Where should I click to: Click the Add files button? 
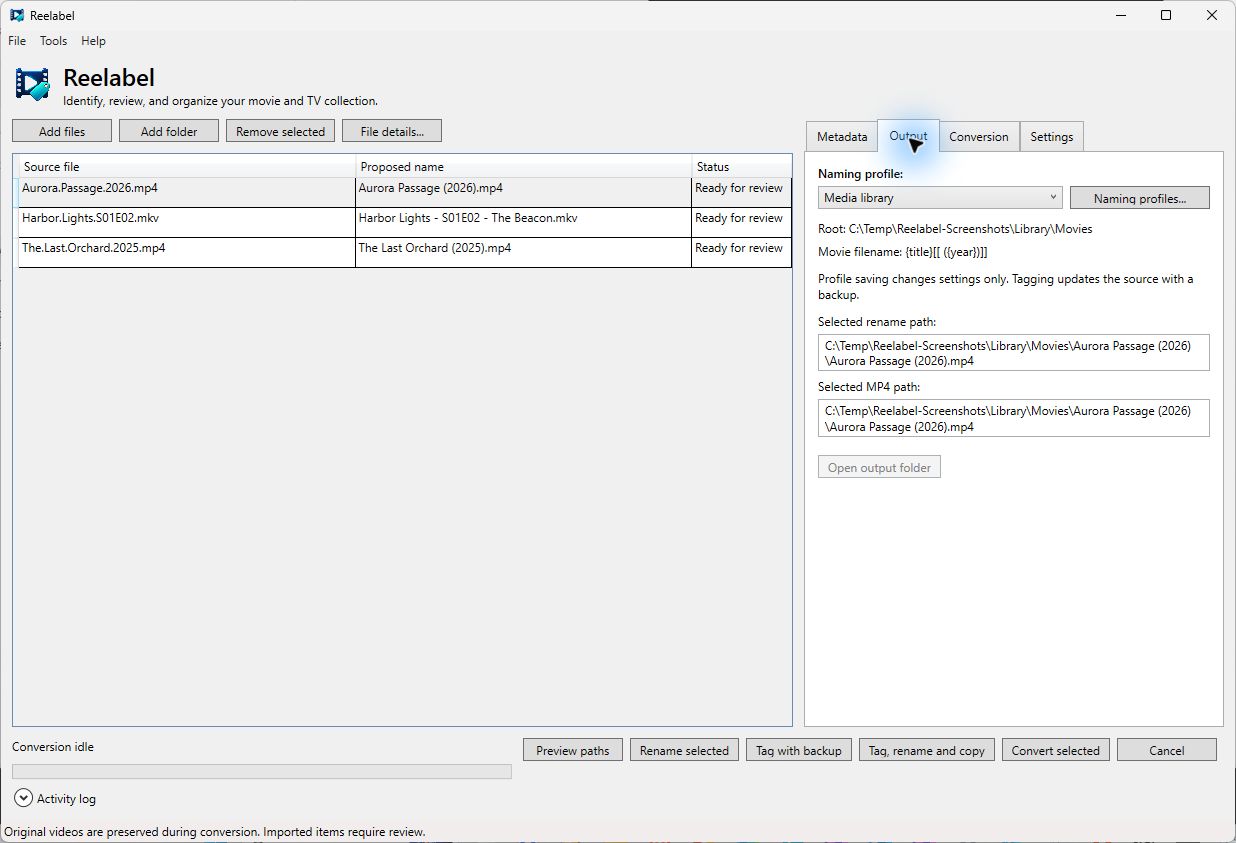[62, 131]
